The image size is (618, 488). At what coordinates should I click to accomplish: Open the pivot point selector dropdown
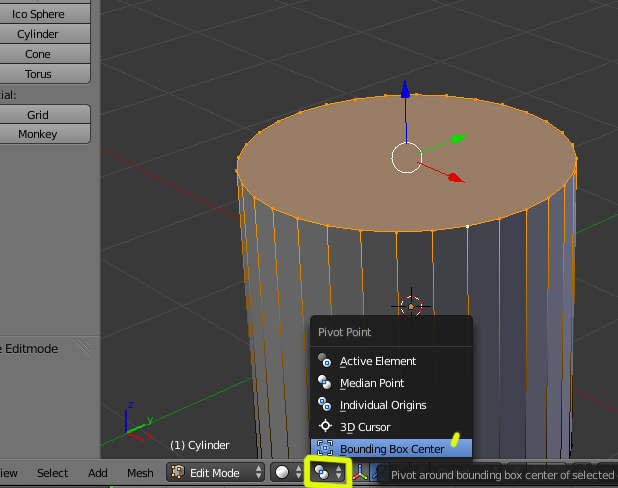point(328,472)
